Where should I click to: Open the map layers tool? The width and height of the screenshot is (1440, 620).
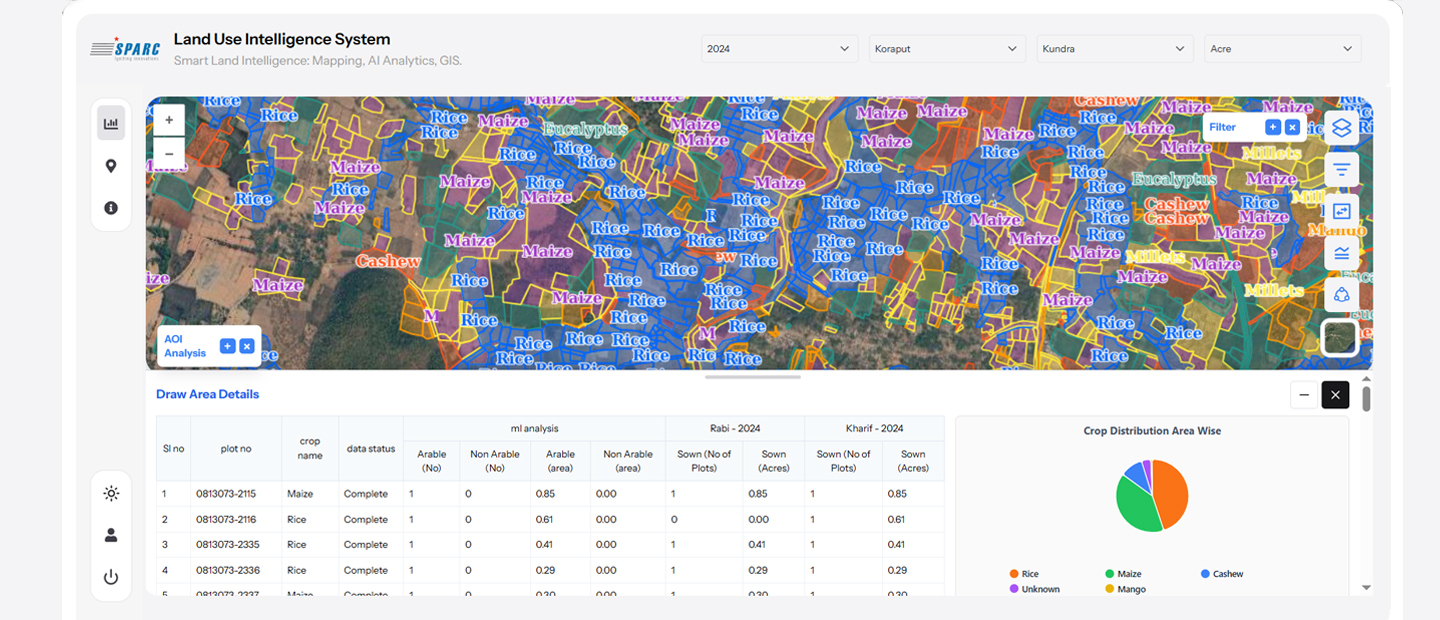[1341, 128]
